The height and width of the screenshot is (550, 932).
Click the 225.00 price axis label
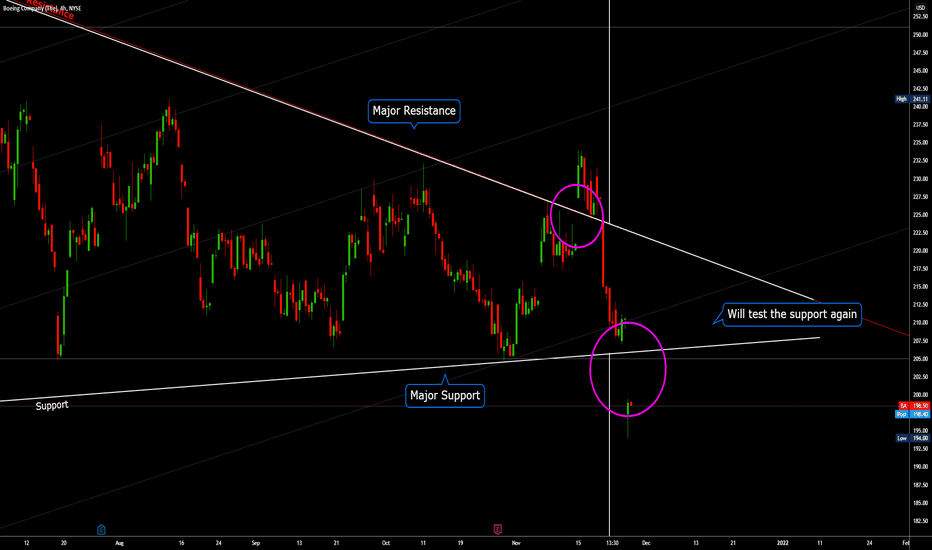(x=920, y=215)
